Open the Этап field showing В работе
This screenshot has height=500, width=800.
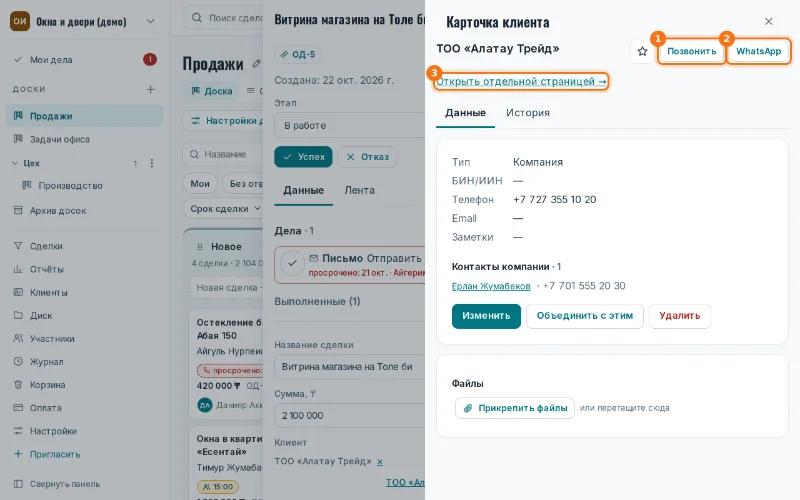click(x=349, y=126)
